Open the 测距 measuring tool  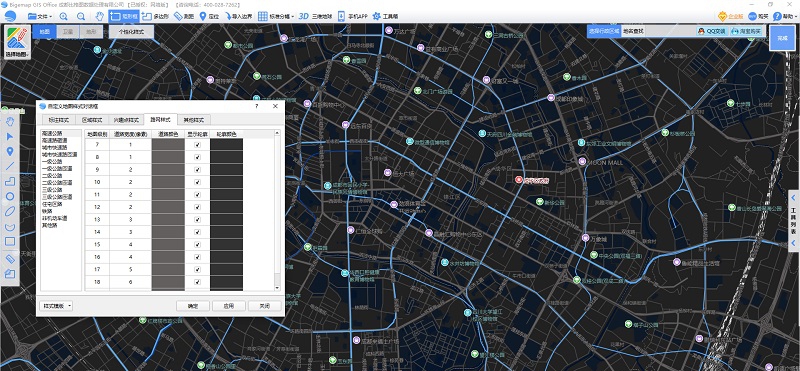[x=184, y=16]
